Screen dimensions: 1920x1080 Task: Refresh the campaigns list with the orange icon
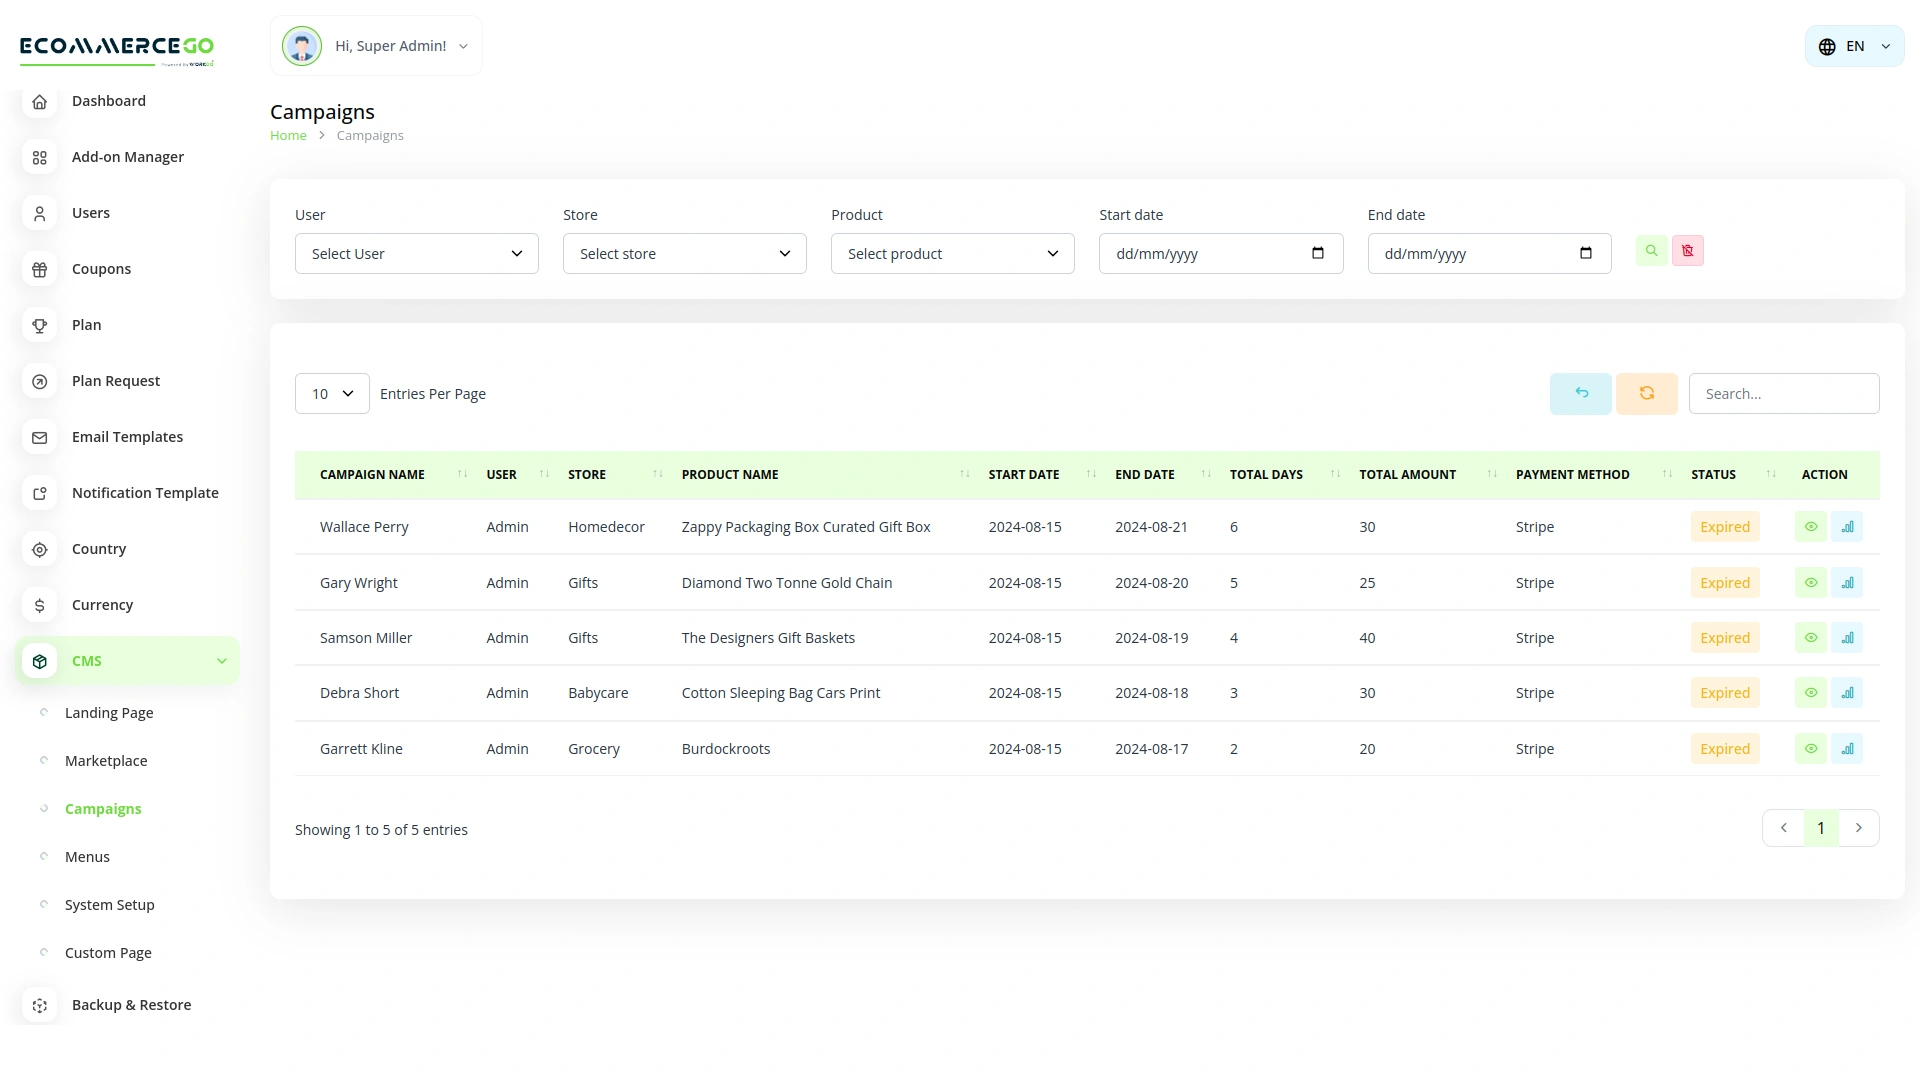pyautogui.click(x=1646, y=393)
